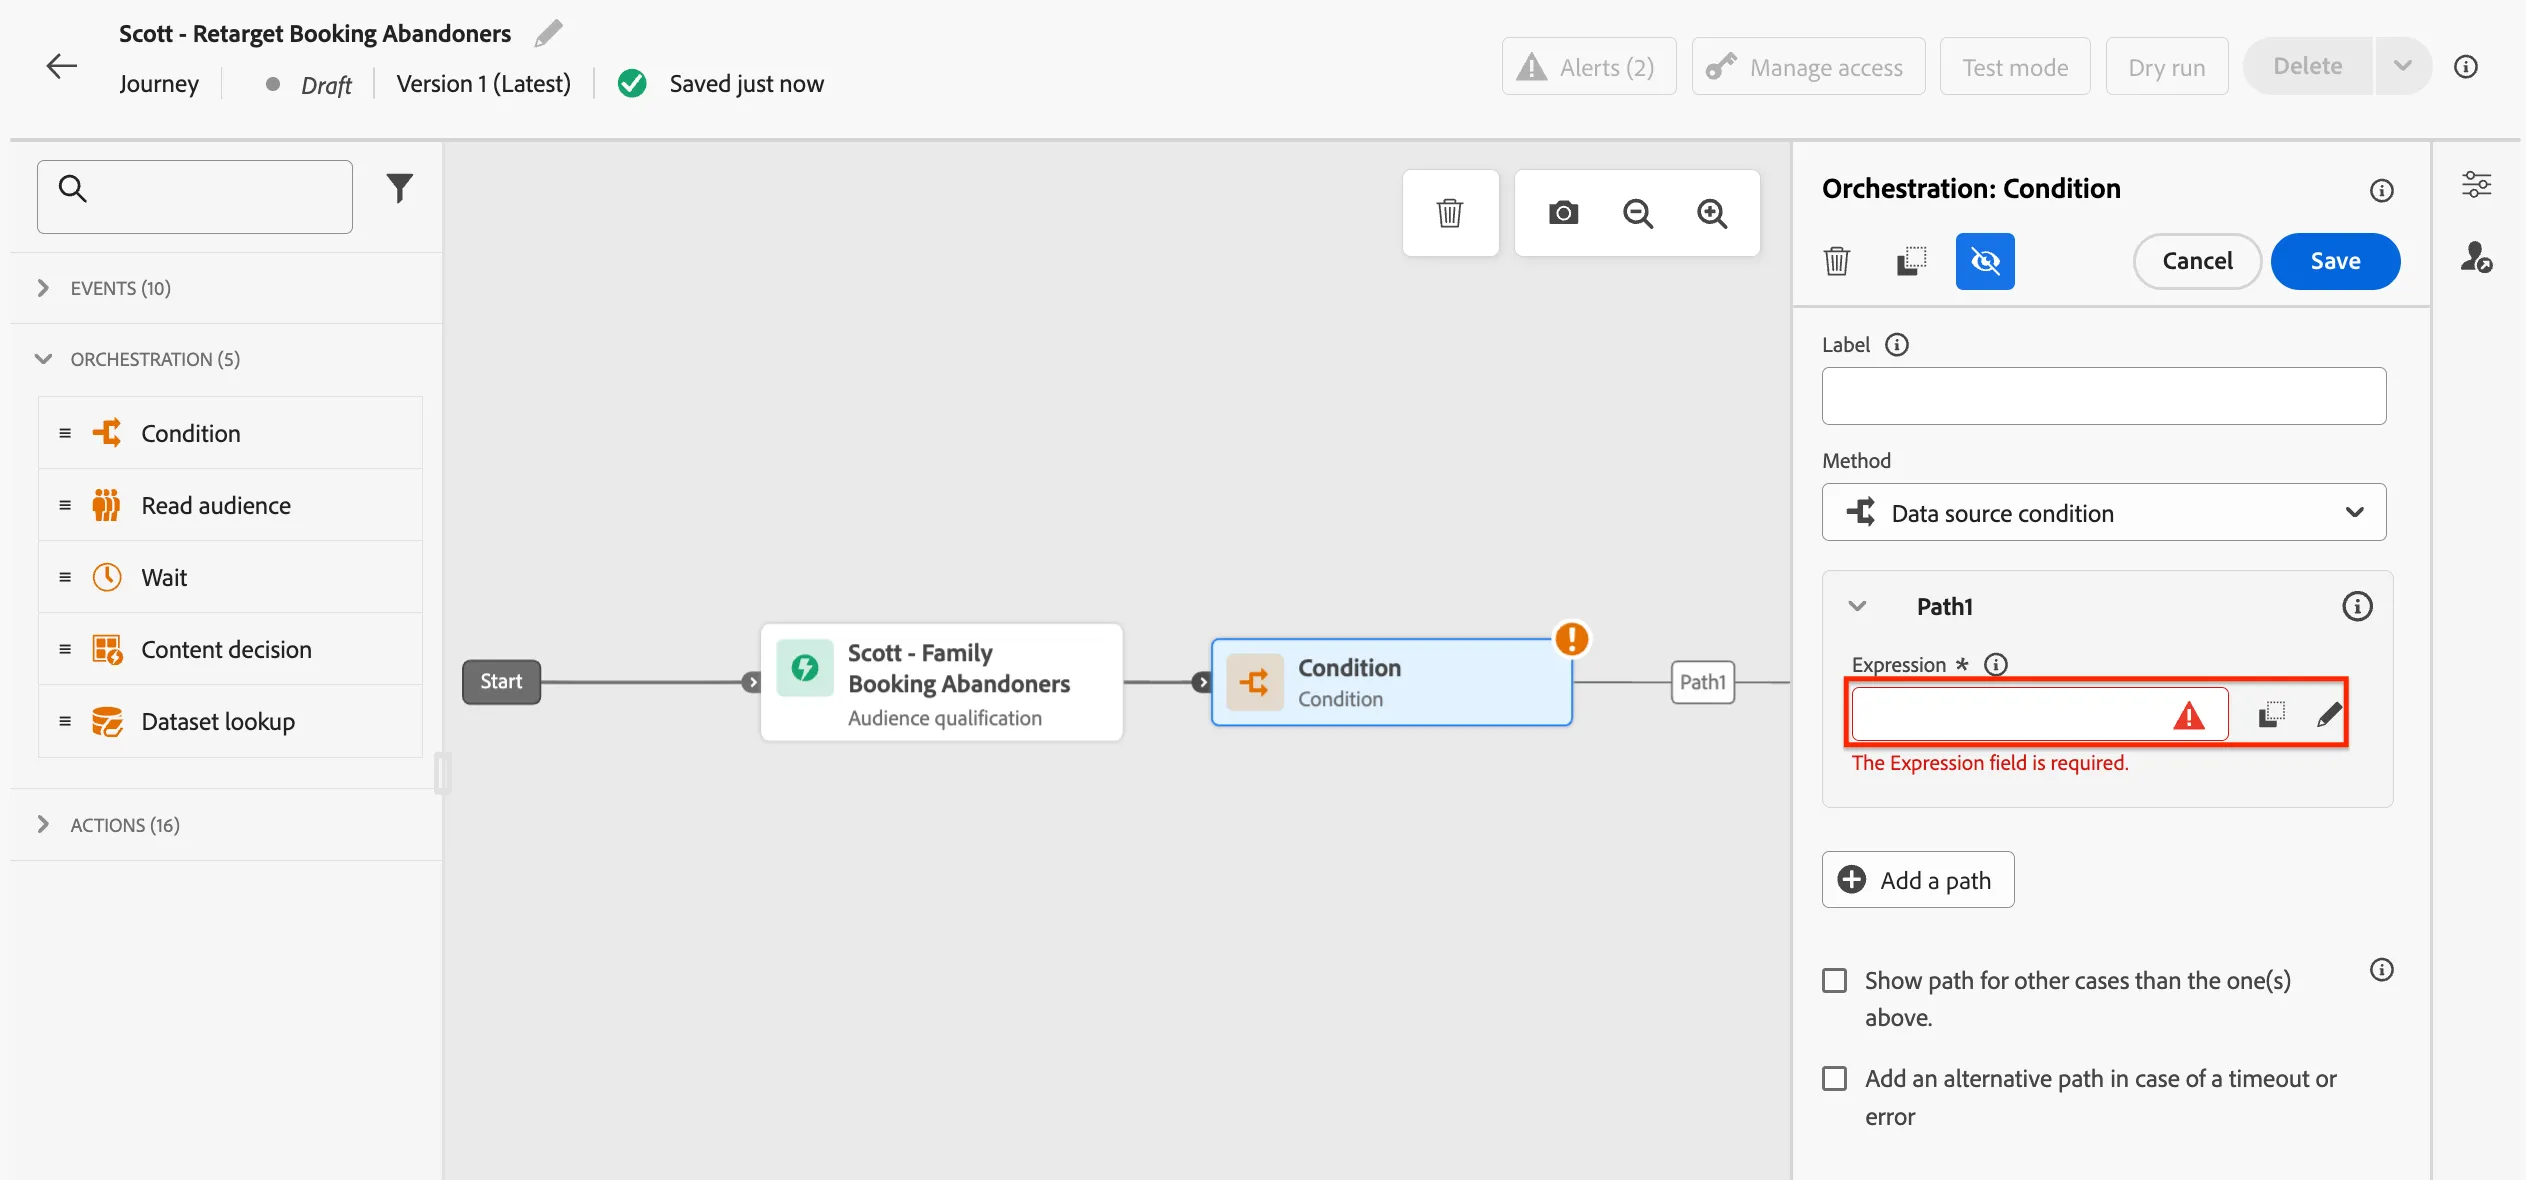Delete the selection with the canvas trash icon
Viewport: 2526px width, 1180px height.
[x=1450, y=213]
